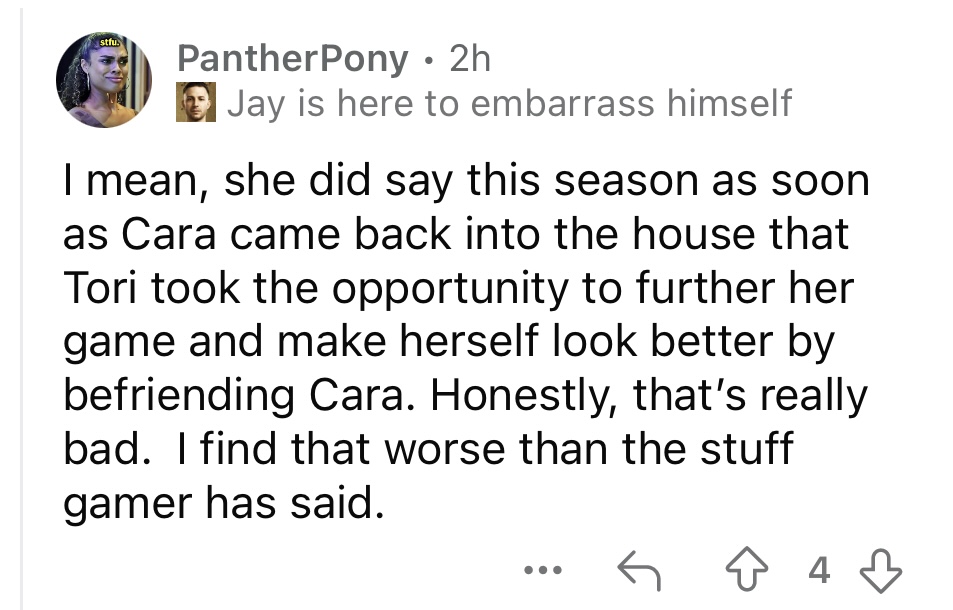Click the 2h timestamp
This screenshot has height=610, width=953.
click(x=469, y=59)
